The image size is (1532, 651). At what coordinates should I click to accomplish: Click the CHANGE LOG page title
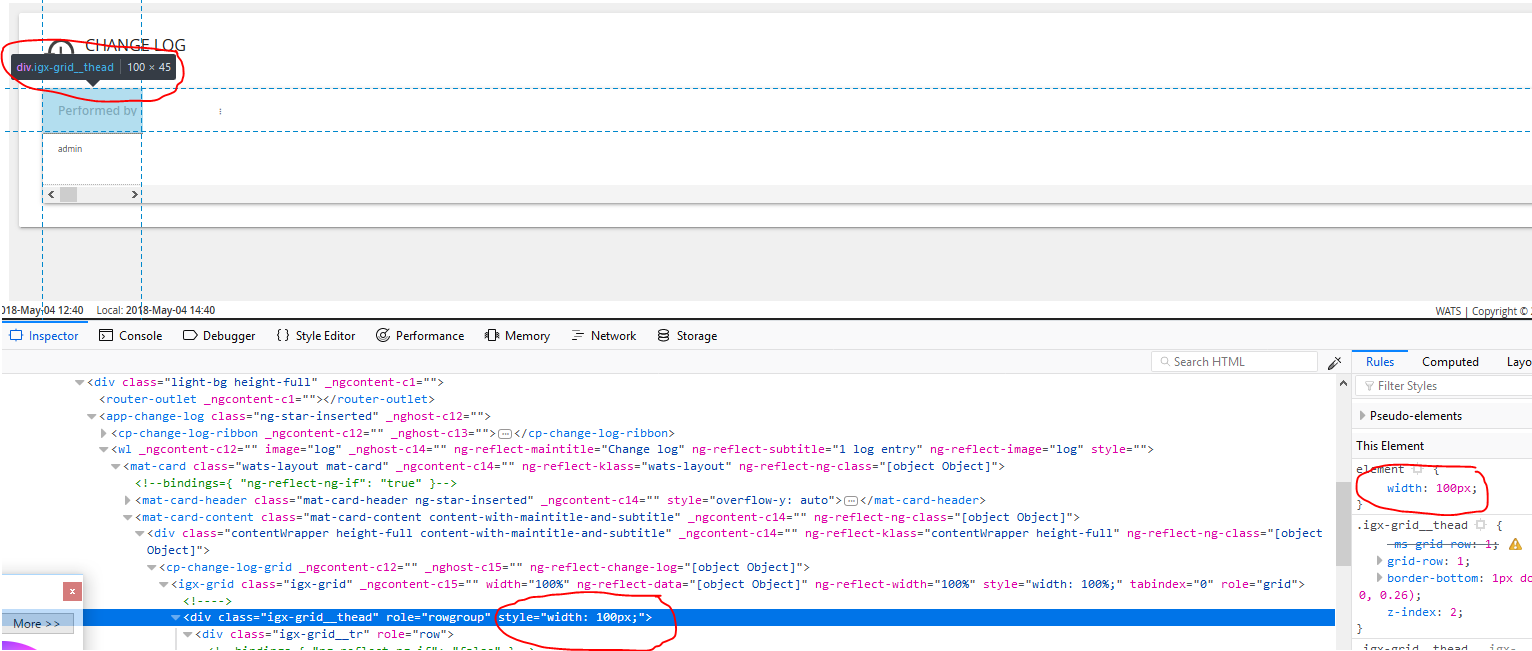point(135,45)
